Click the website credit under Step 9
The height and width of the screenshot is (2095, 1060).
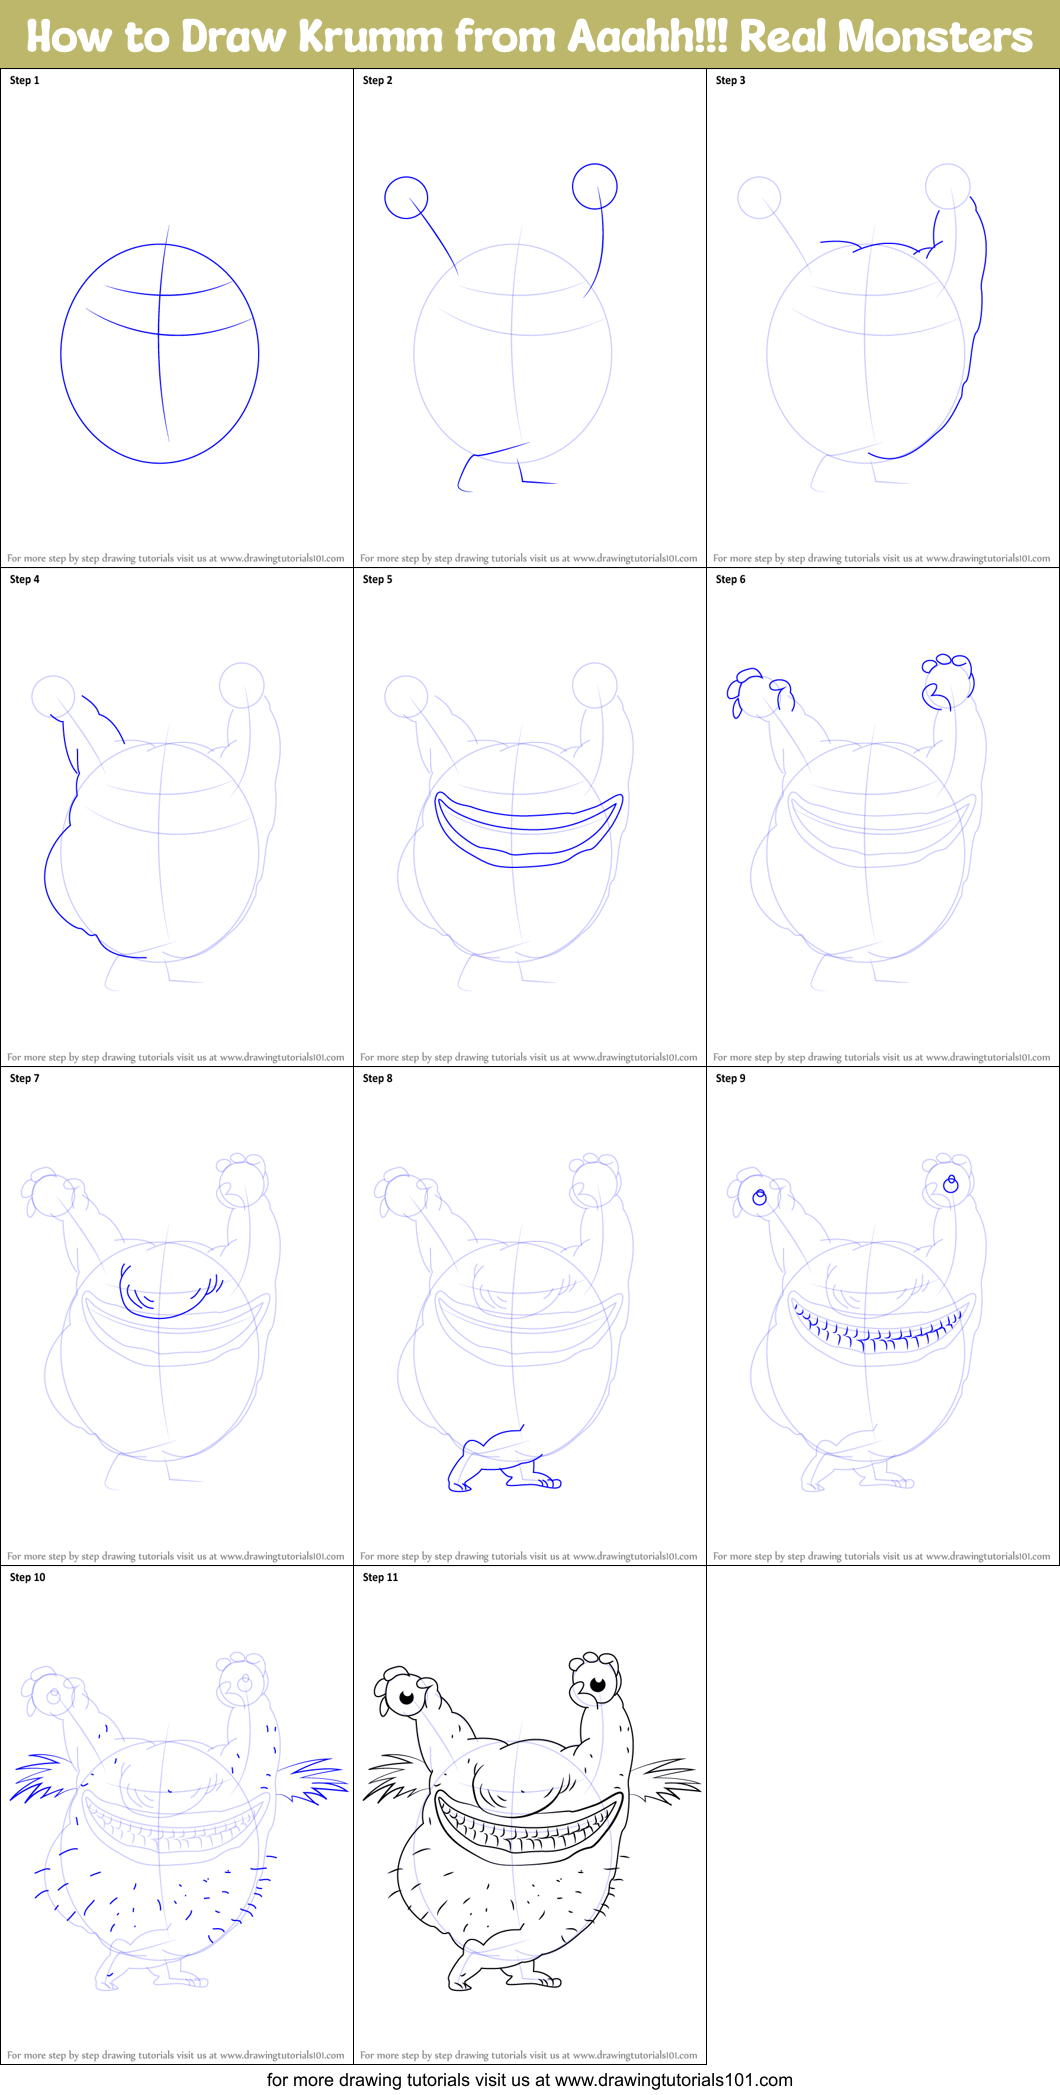coord(882,1556)
